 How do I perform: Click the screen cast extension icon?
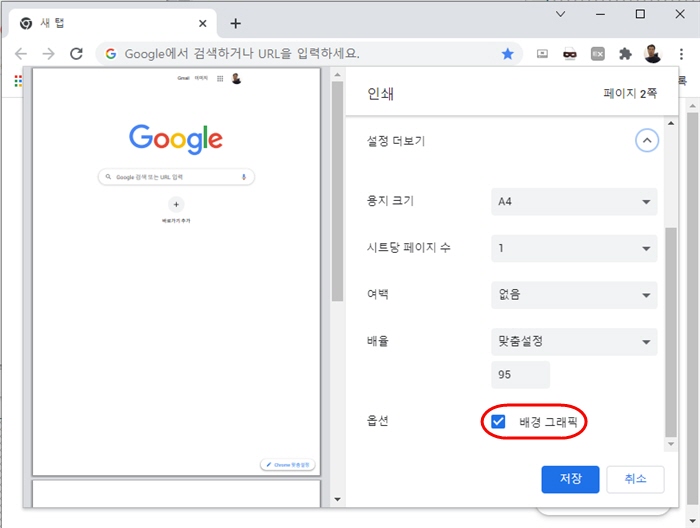542,54
